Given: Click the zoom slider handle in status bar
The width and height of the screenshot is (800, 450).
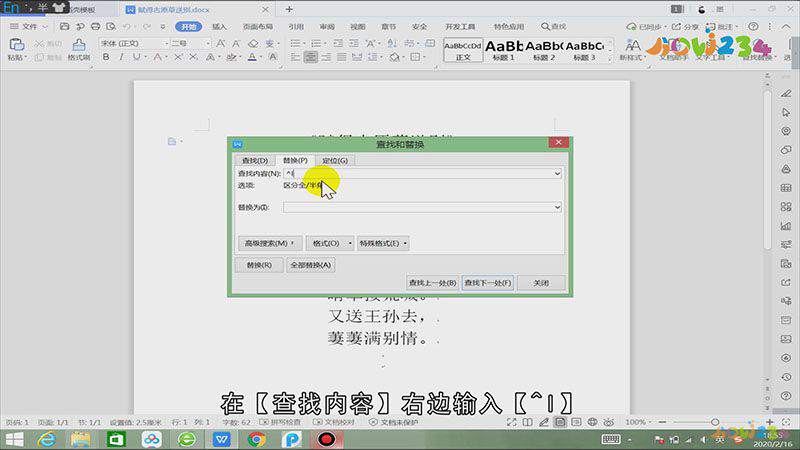Looking at the screenshot, I should [715, 422].
